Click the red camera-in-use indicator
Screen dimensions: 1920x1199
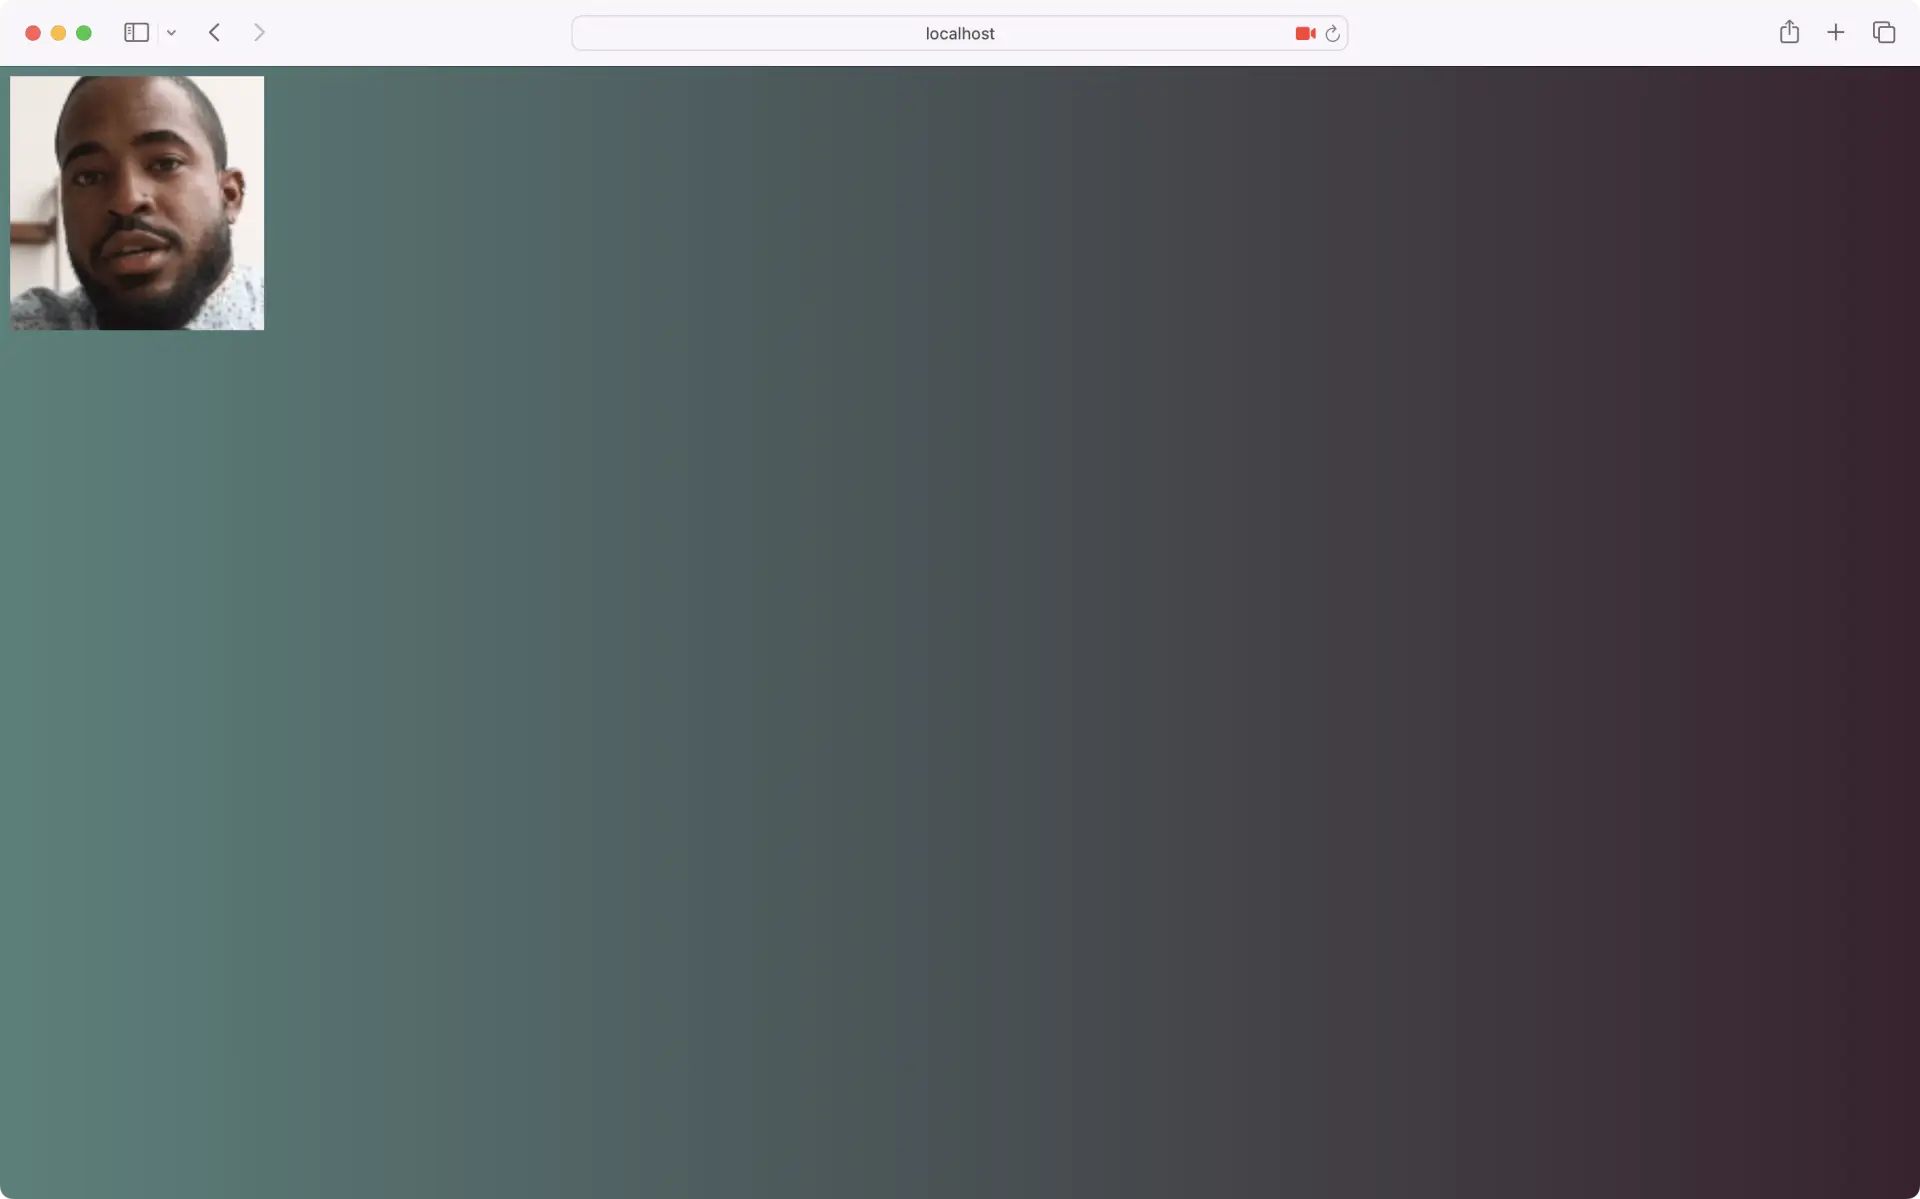[x=1305, y=33]
